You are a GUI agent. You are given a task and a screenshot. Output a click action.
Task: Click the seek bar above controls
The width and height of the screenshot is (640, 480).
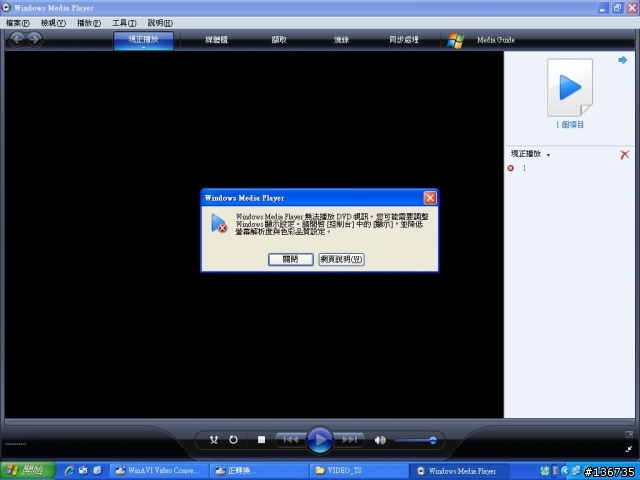(320, 422)
